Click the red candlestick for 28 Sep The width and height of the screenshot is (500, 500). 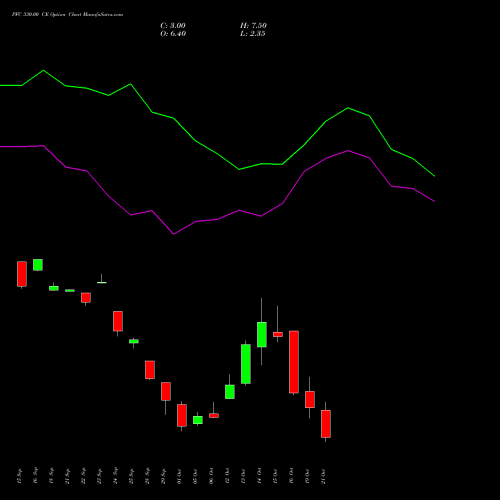[x=150, y=370]
